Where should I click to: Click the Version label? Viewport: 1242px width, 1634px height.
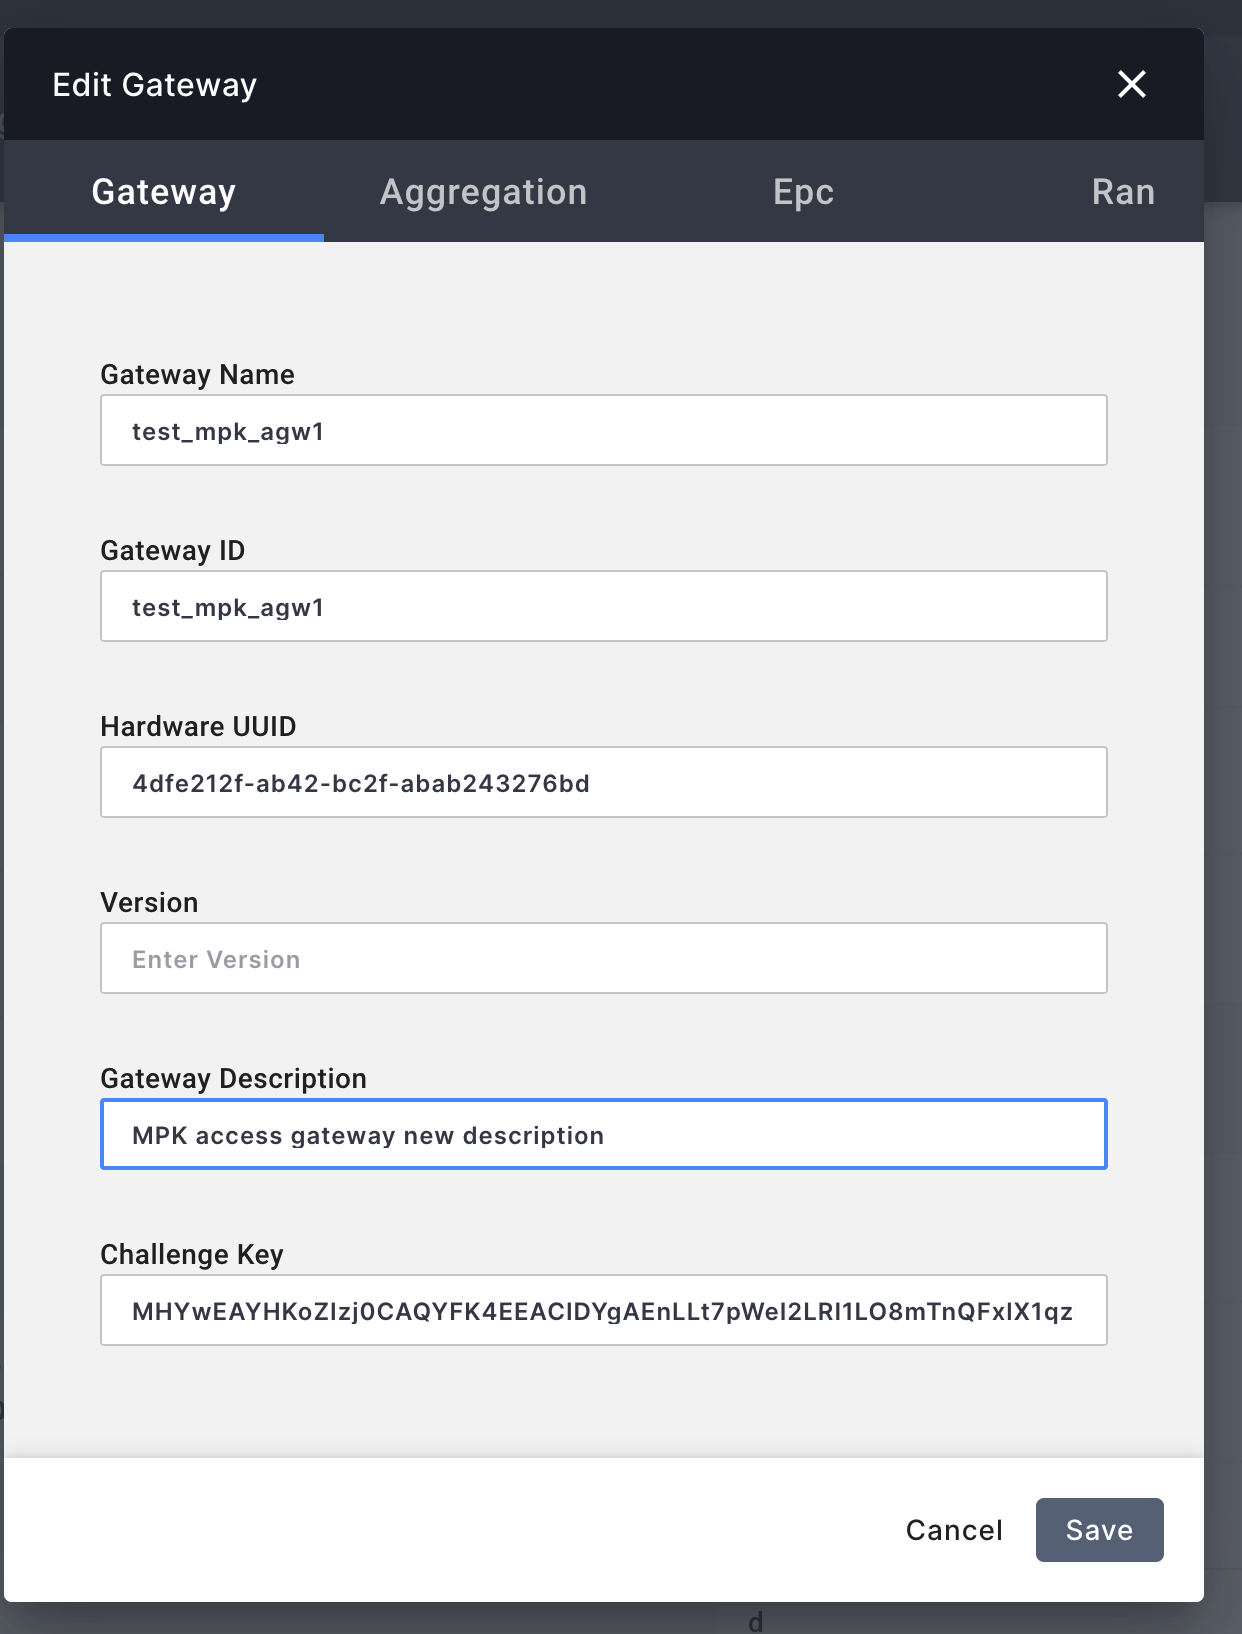pos(150,902)
